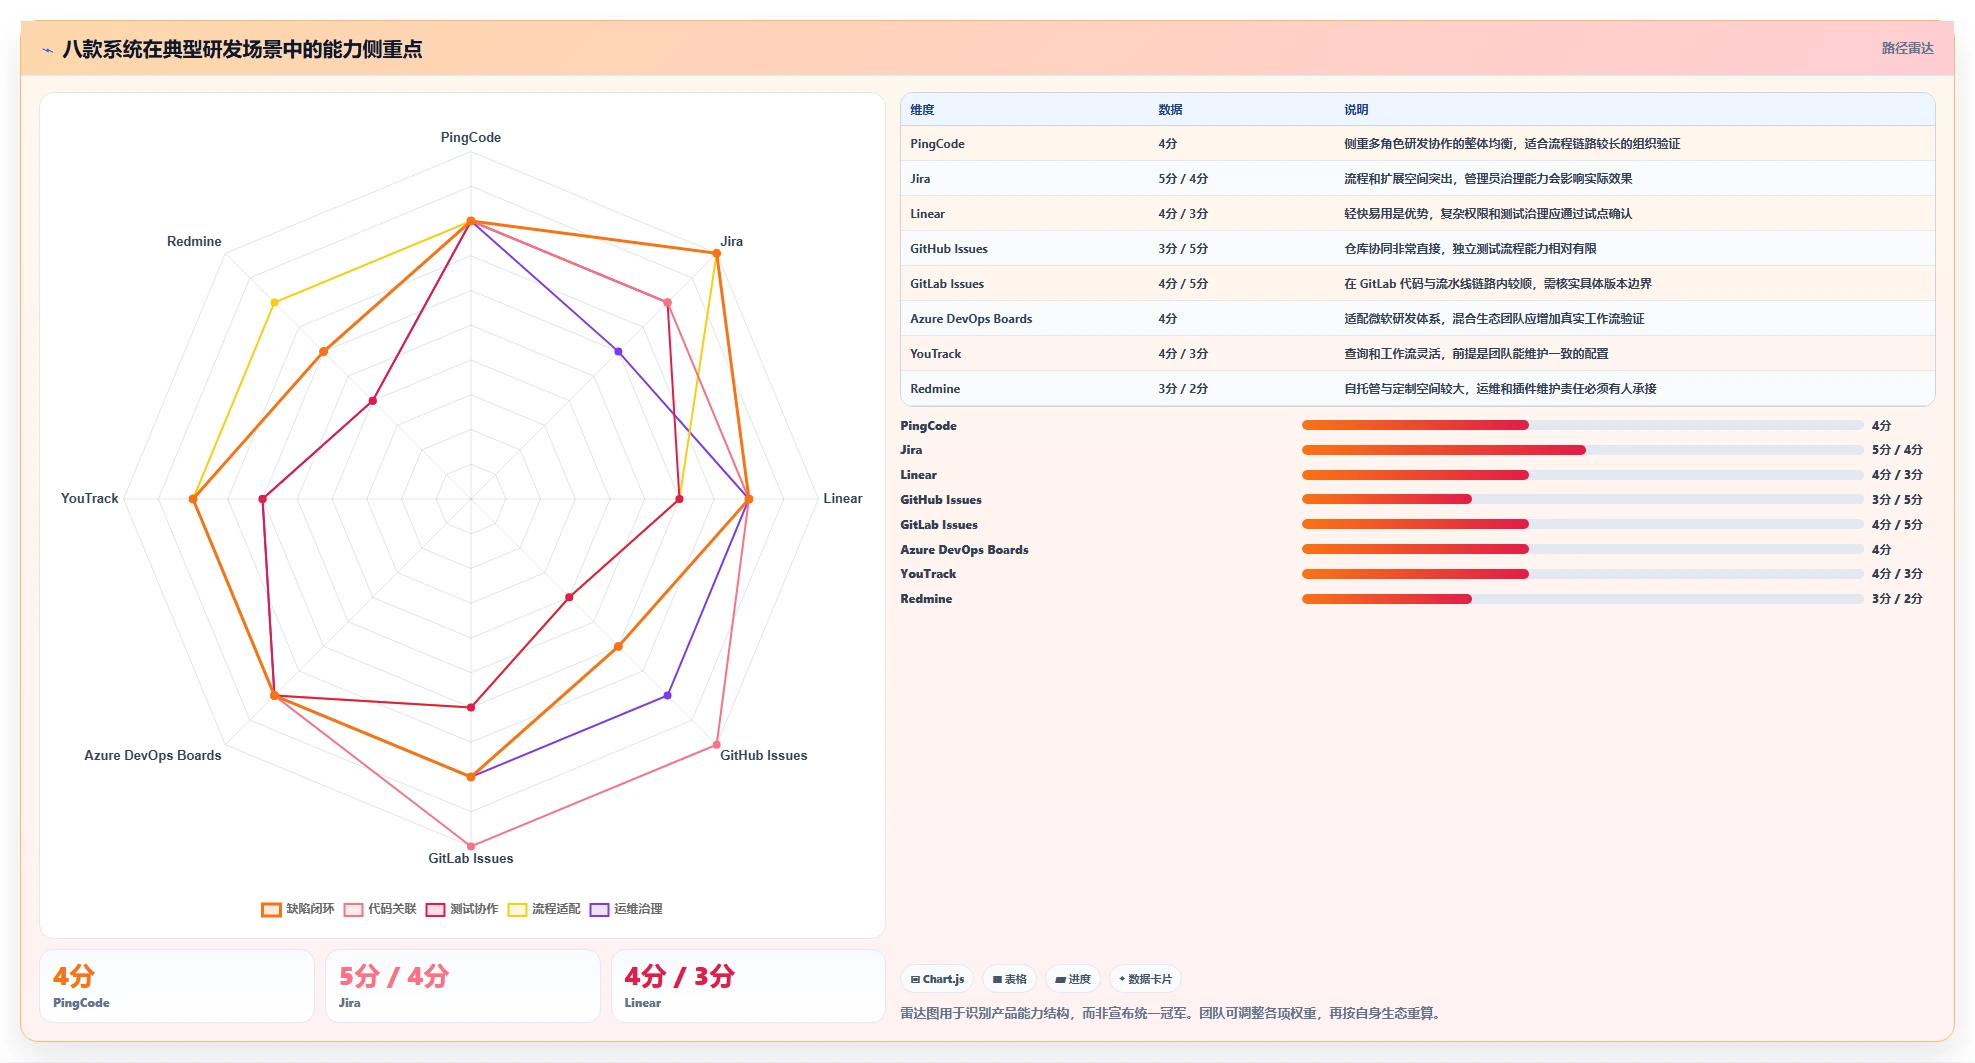Click the YouTrack description 查询和工作流灵活 cell
This screenshot has height=1063, width=1975.
click(1476, 354)
